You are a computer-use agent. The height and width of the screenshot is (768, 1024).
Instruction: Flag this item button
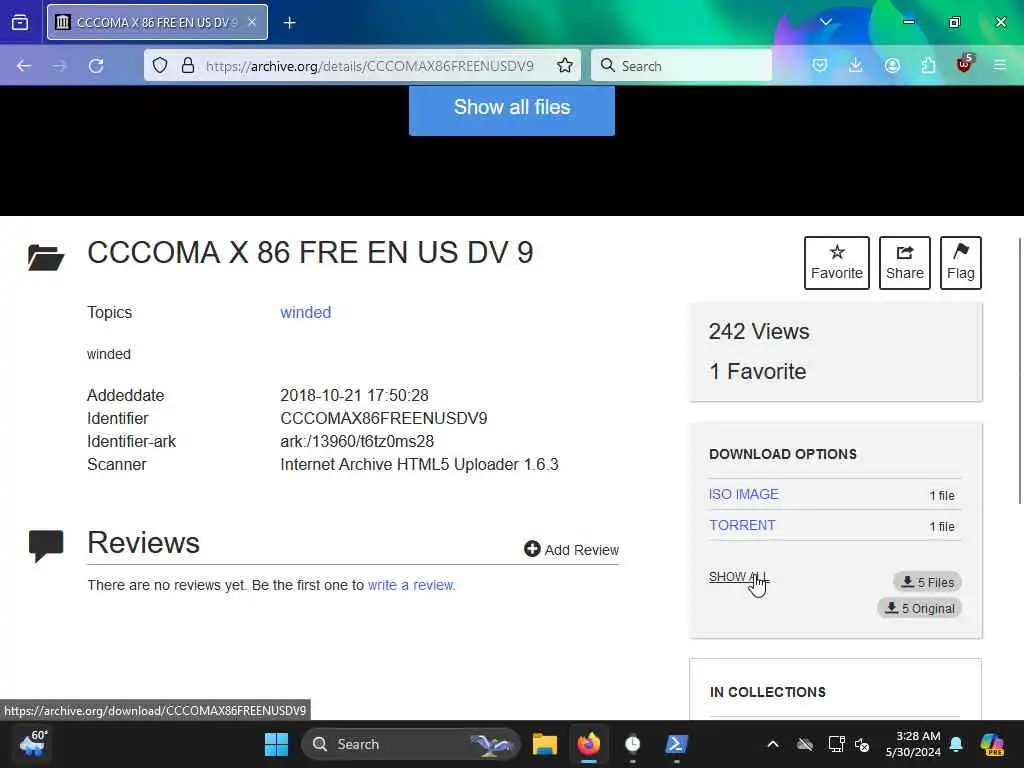(961, 263)
